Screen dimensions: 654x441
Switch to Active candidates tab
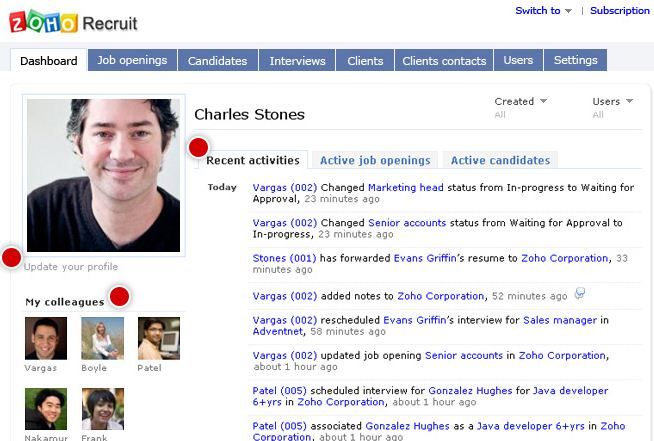(500, 160)
